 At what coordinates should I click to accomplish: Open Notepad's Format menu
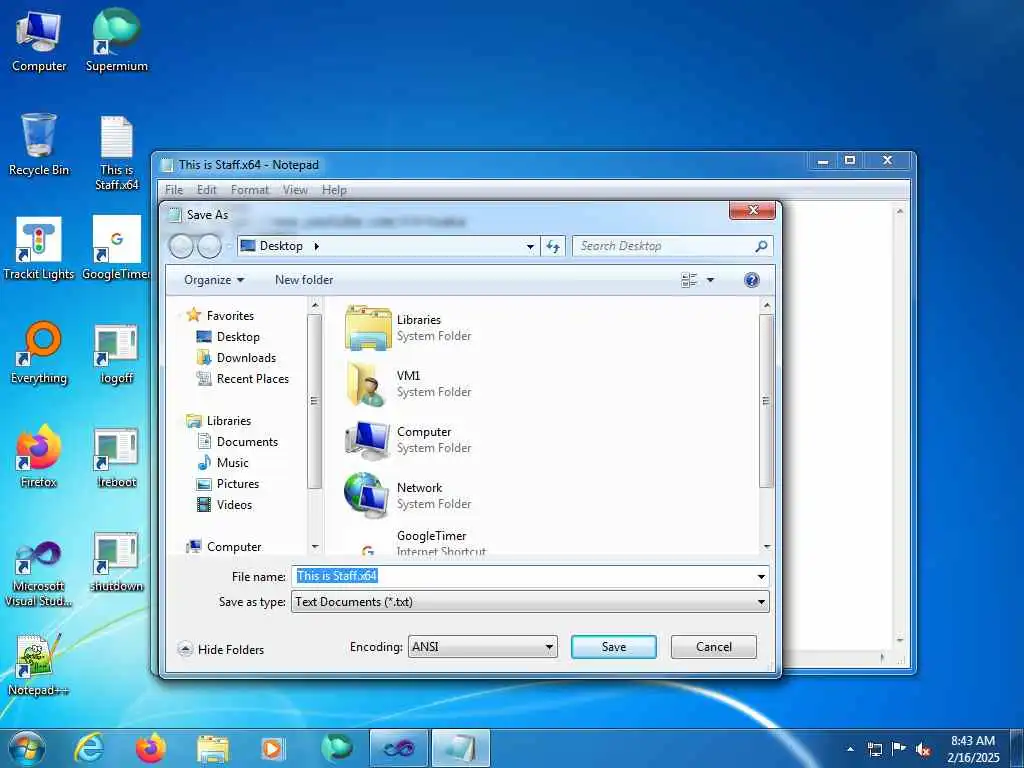click(x=249, y=190)
